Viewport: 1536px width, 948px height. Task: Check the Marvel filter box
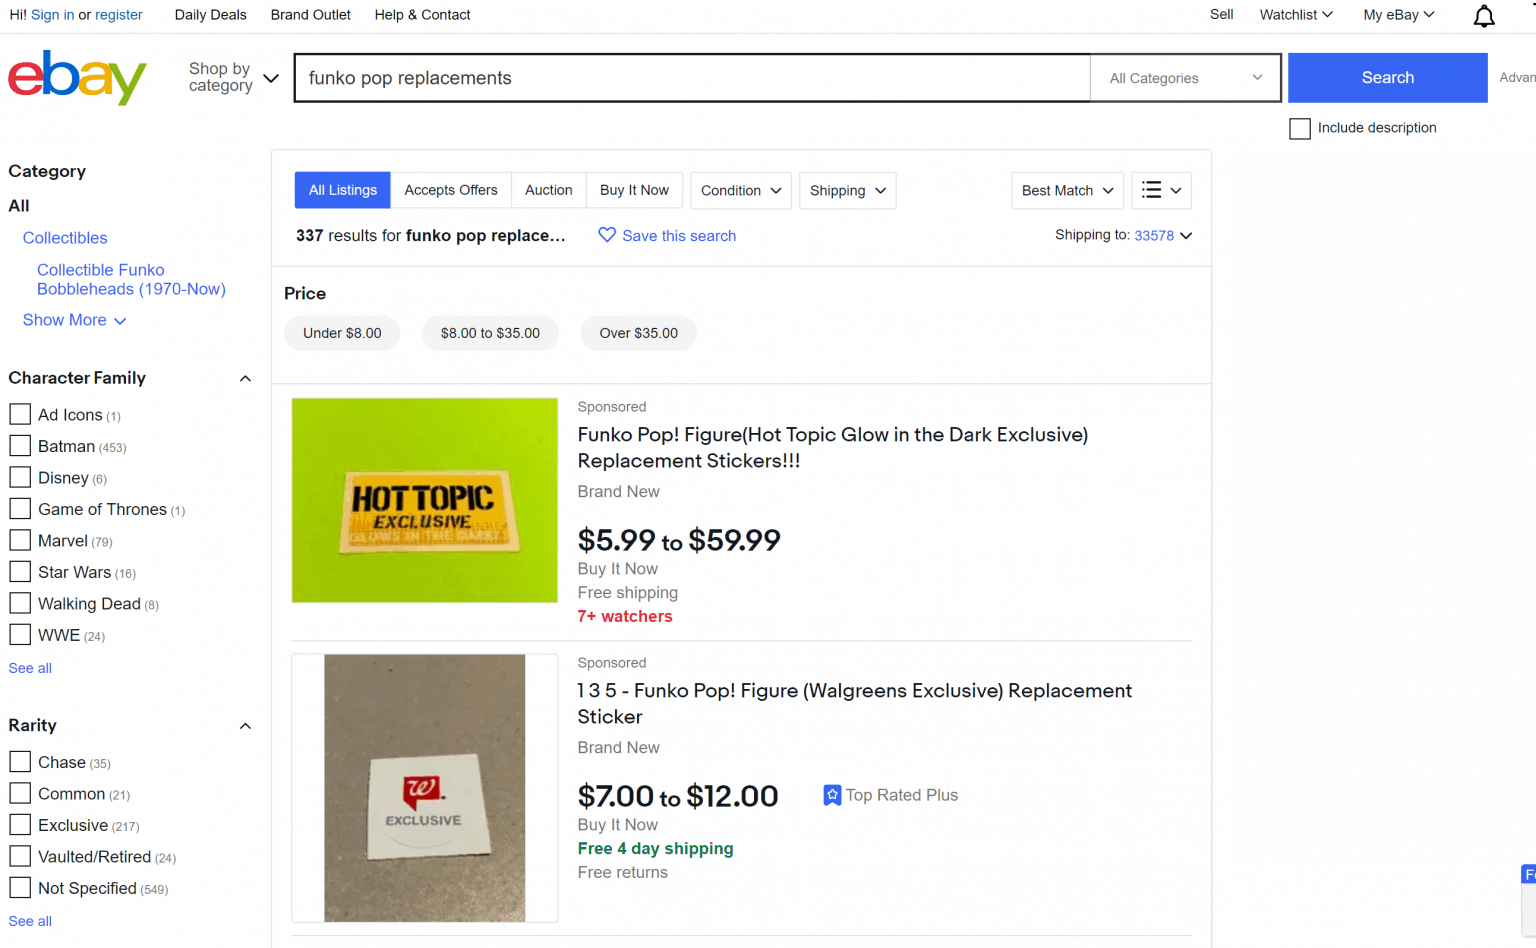coord(20,540)
